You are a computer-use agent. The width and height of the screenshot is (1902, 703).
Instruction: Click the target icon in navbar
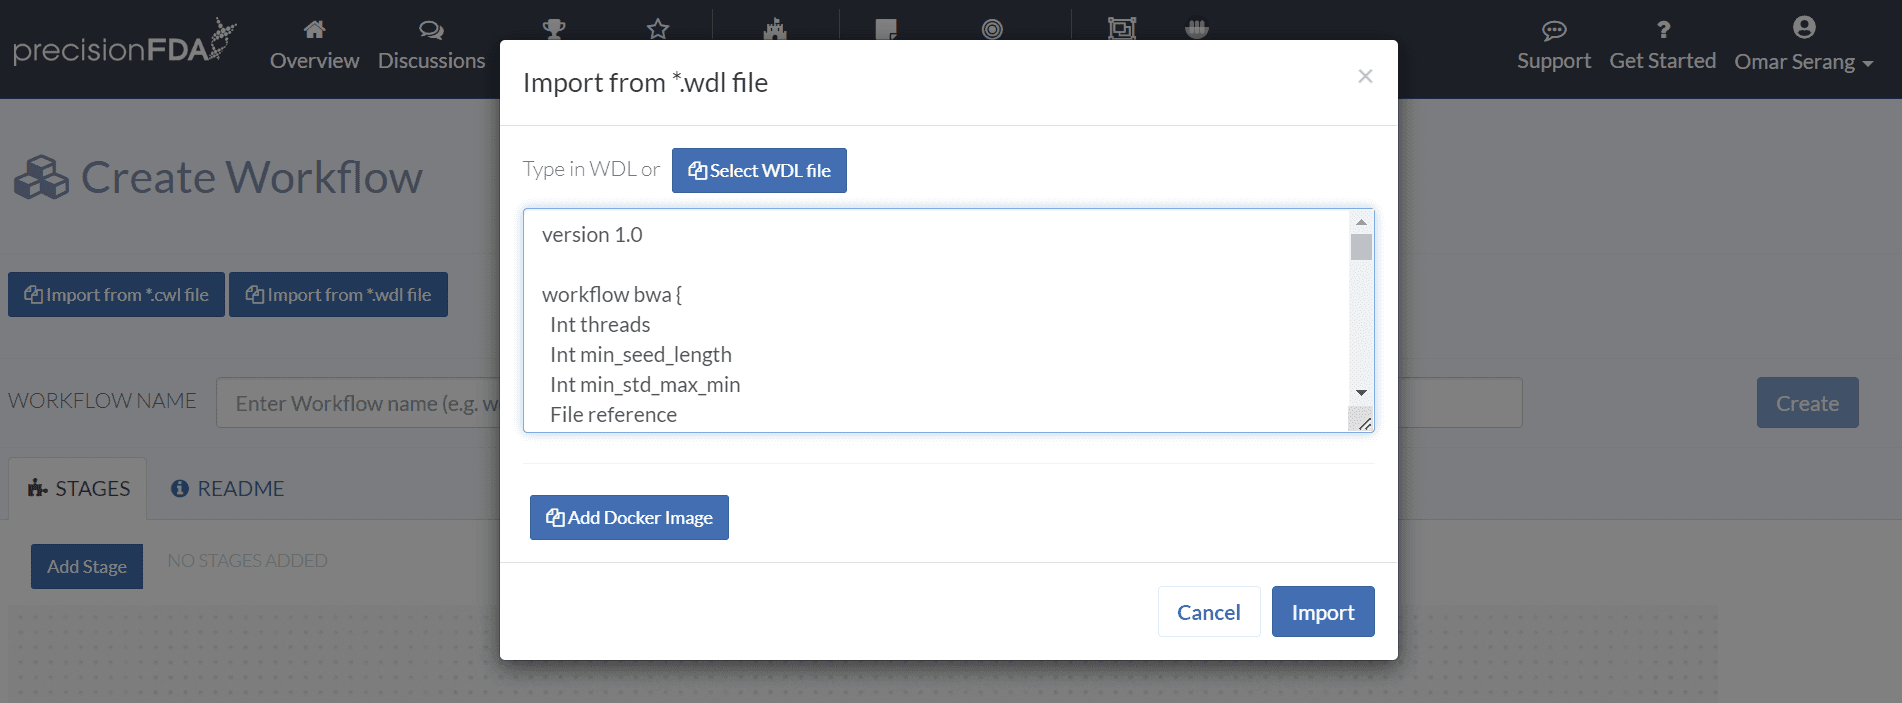[992, 29]
